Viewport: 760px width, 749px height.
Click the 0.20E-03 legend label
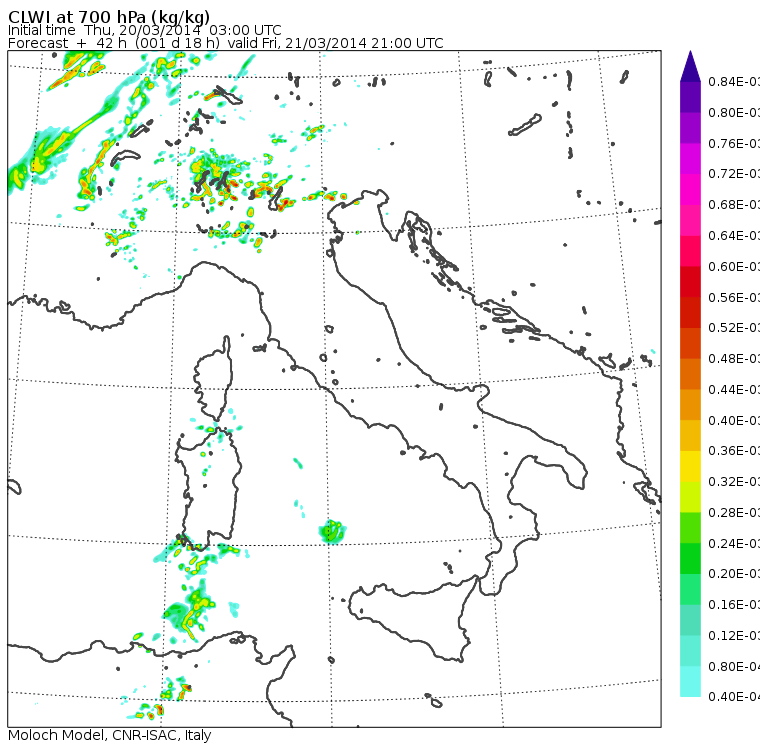pos(734,574)
